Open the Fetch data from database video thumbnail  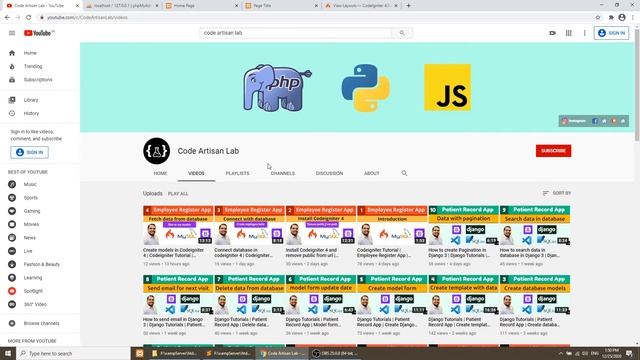(178, 225)
